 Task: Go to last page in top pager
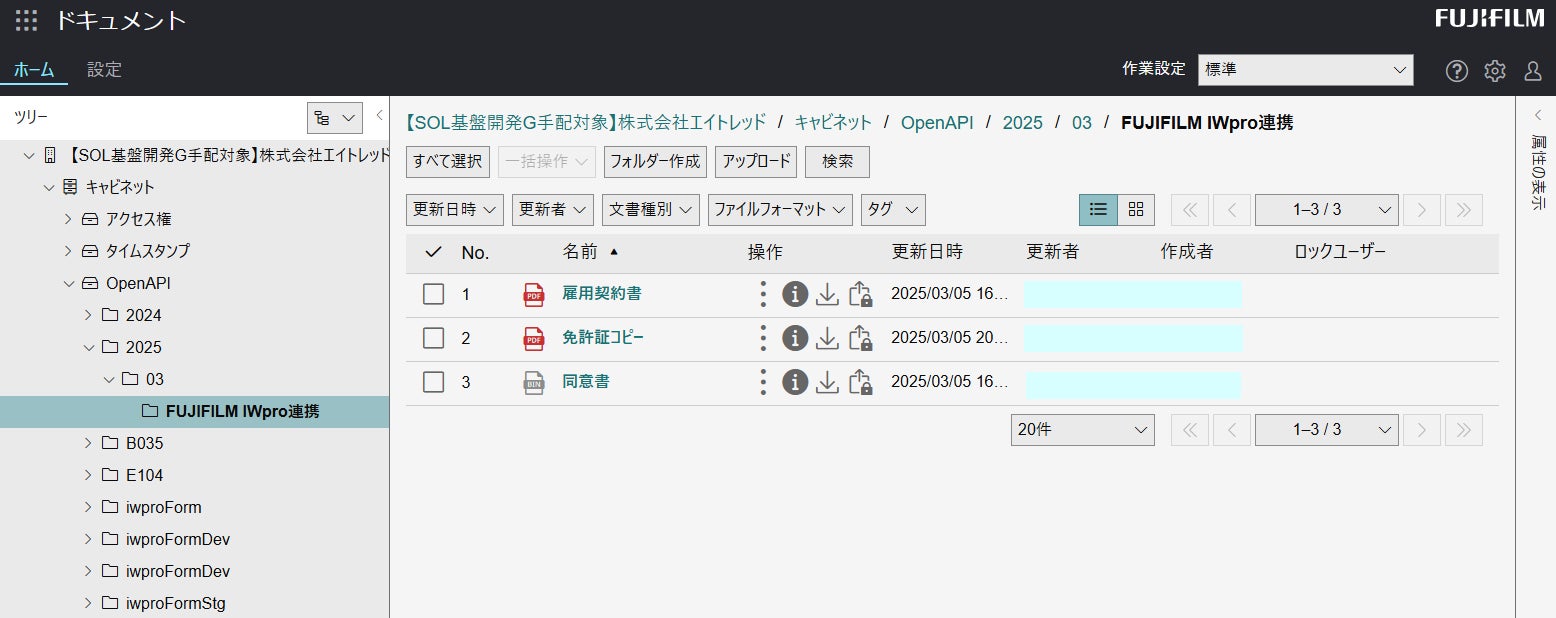pyautogui.click(x=1464, y=210)
